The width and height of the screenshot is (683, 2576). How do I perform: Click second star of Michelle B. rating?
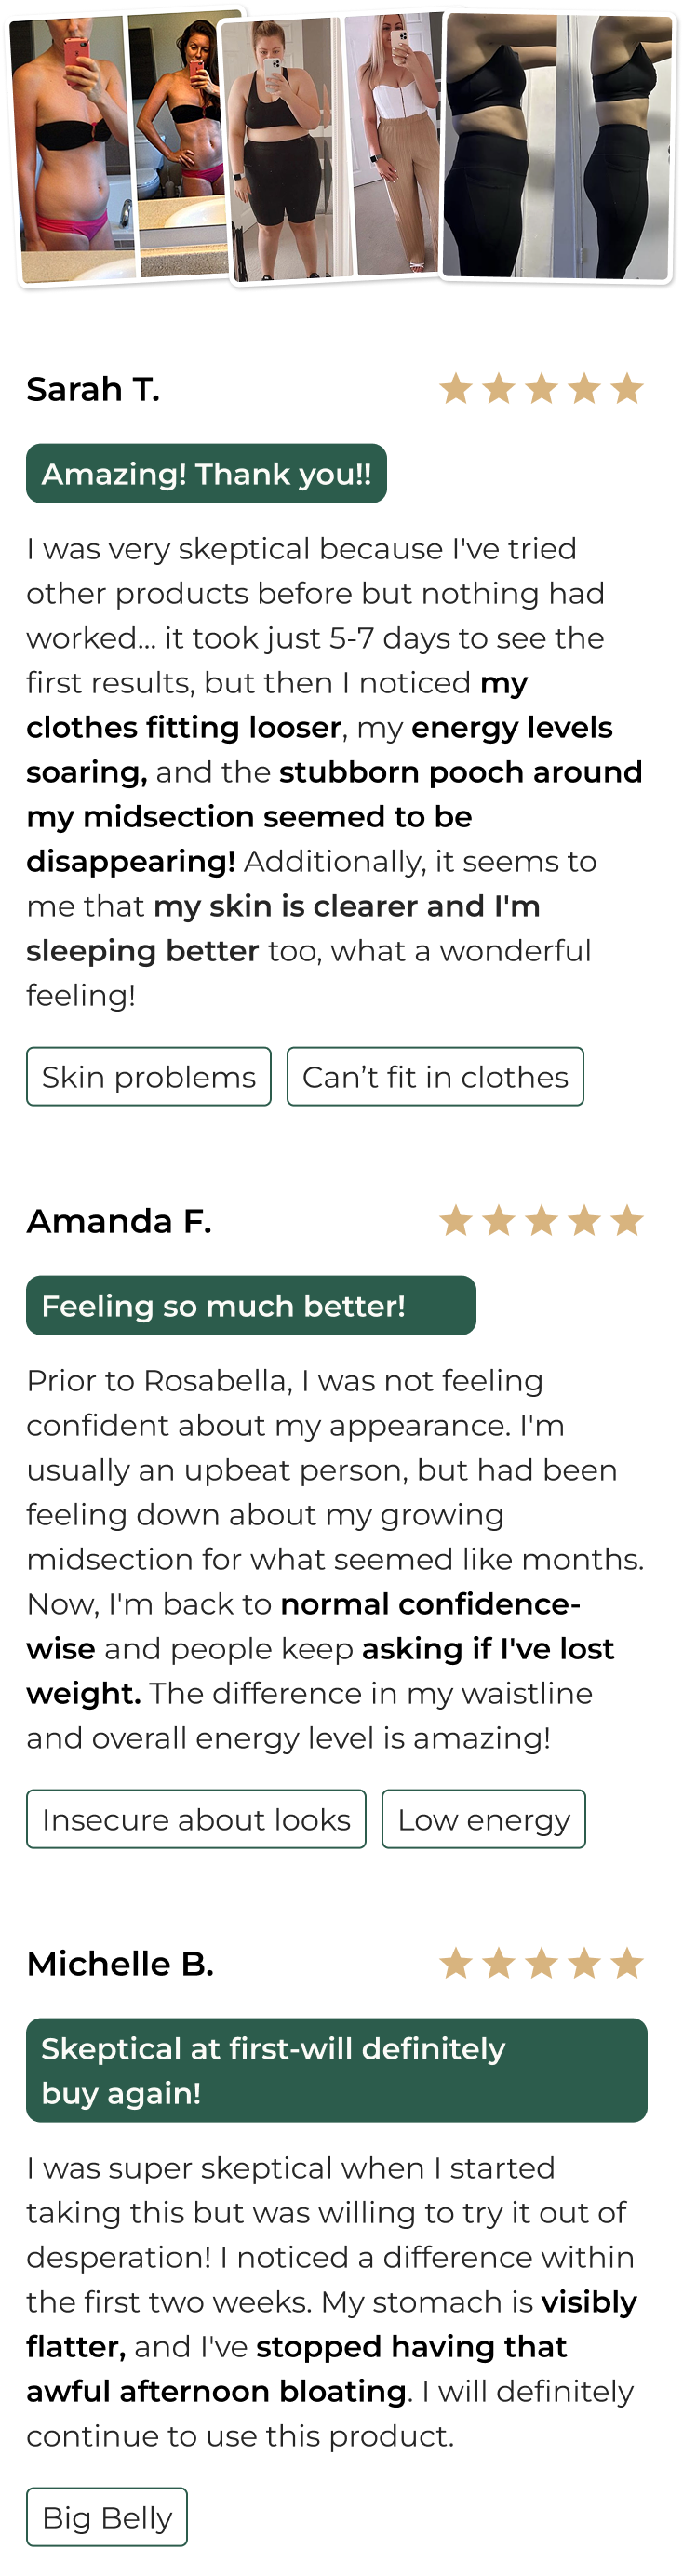coord(498,1963)
